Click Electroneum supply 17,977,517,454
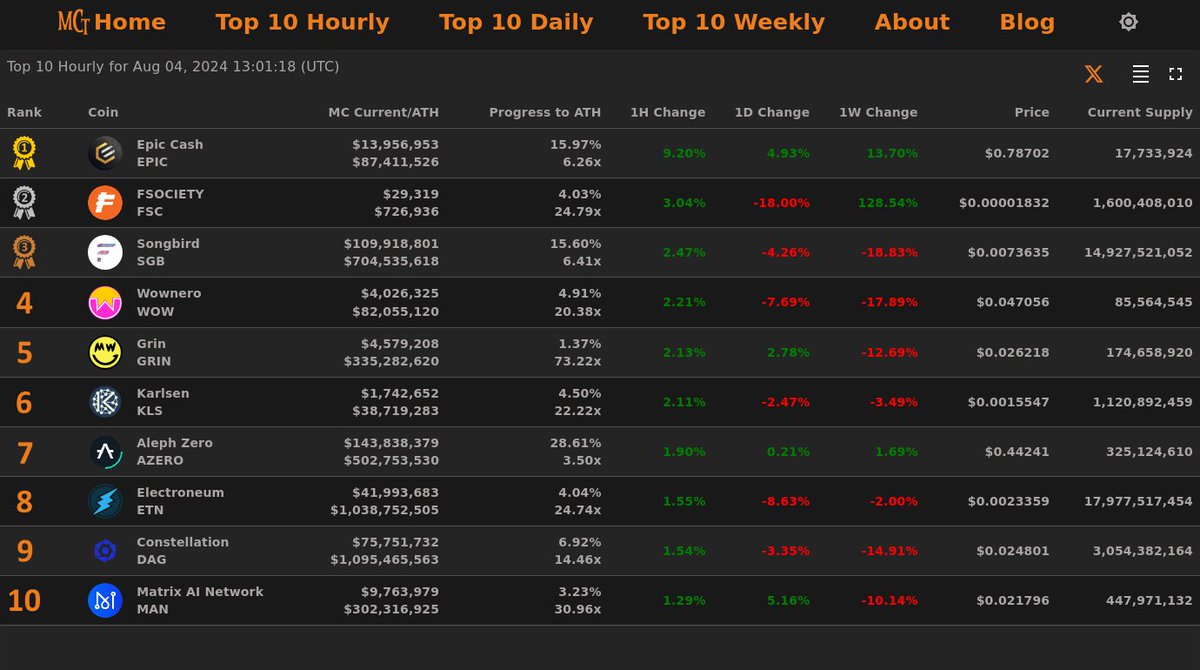Screen dimensions: 1200x670 pyautogui.click(x=1138, y=501)
